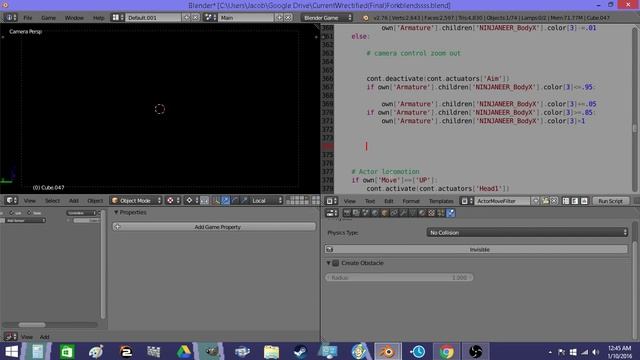The image size is (640, 360).
Task: Open the Game menu
Action: (48, 18)
